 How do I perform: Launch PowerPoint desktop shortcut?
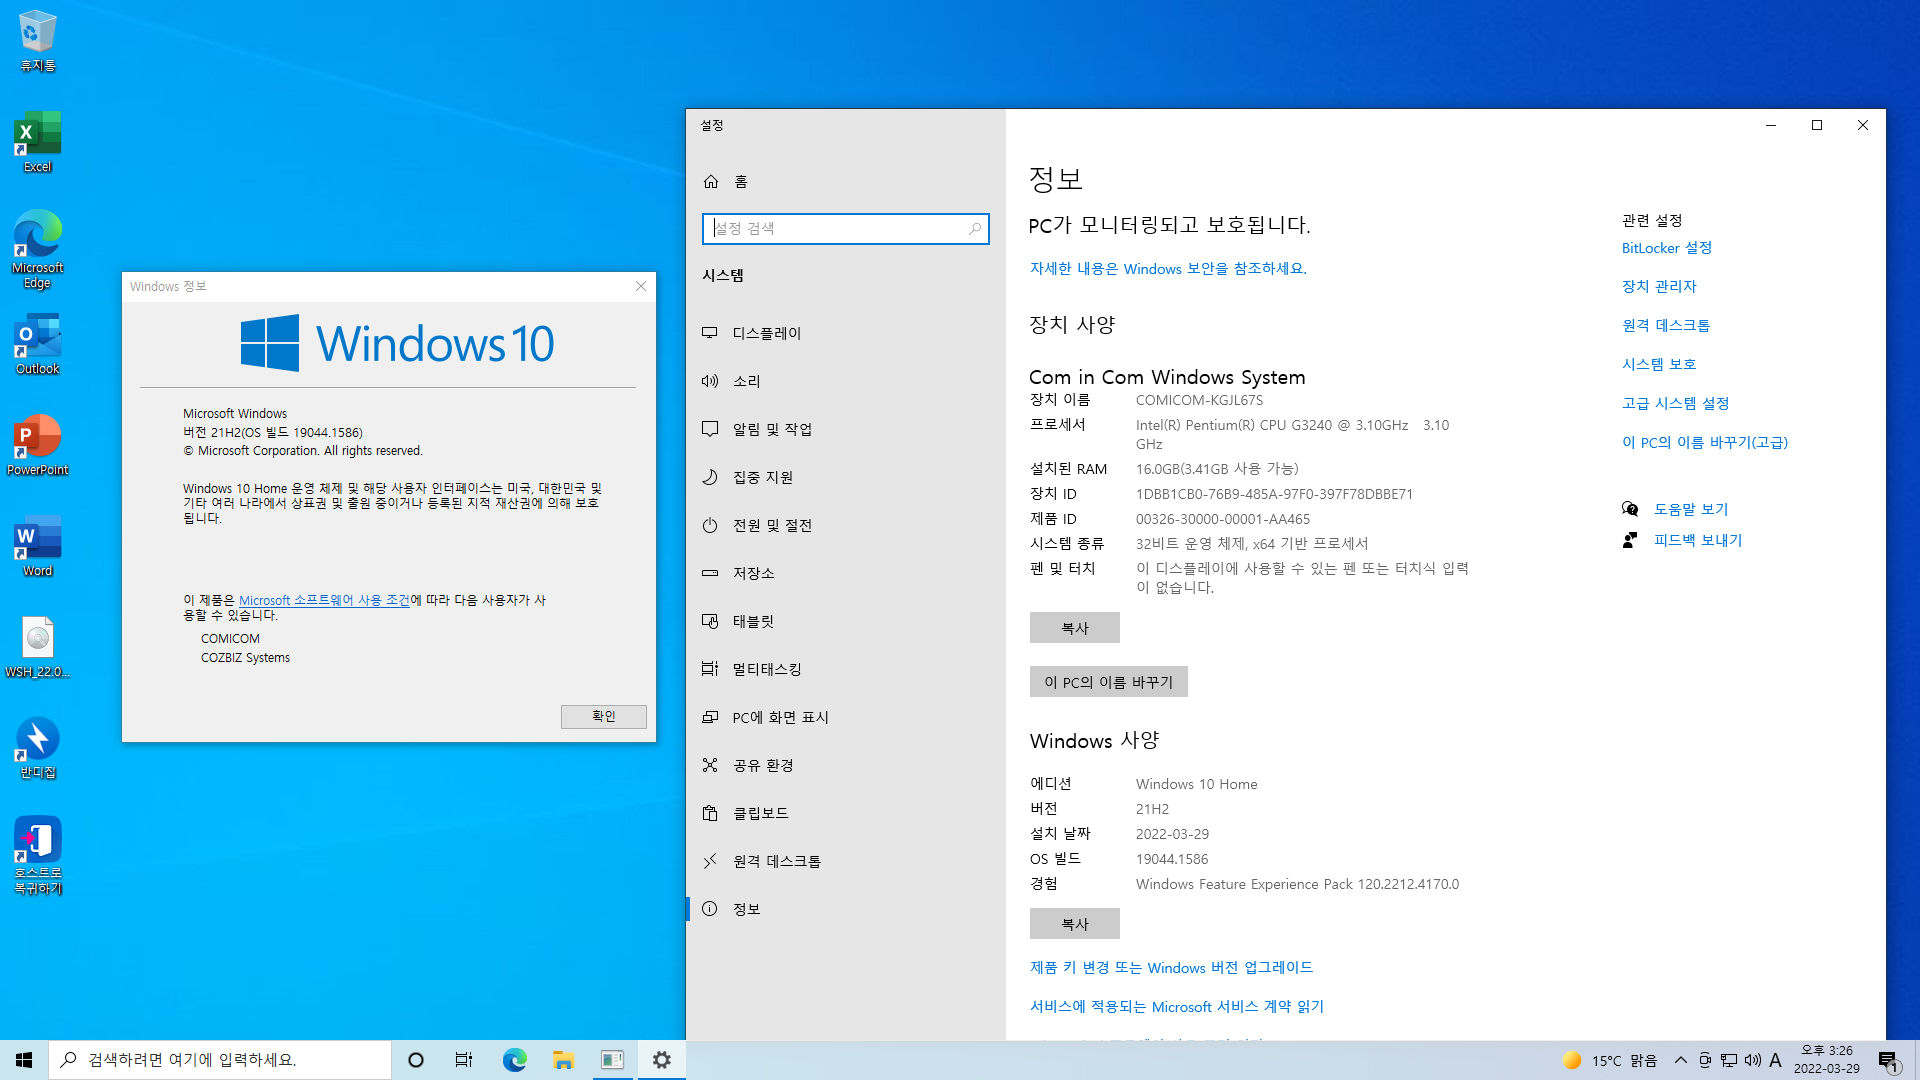37,445
